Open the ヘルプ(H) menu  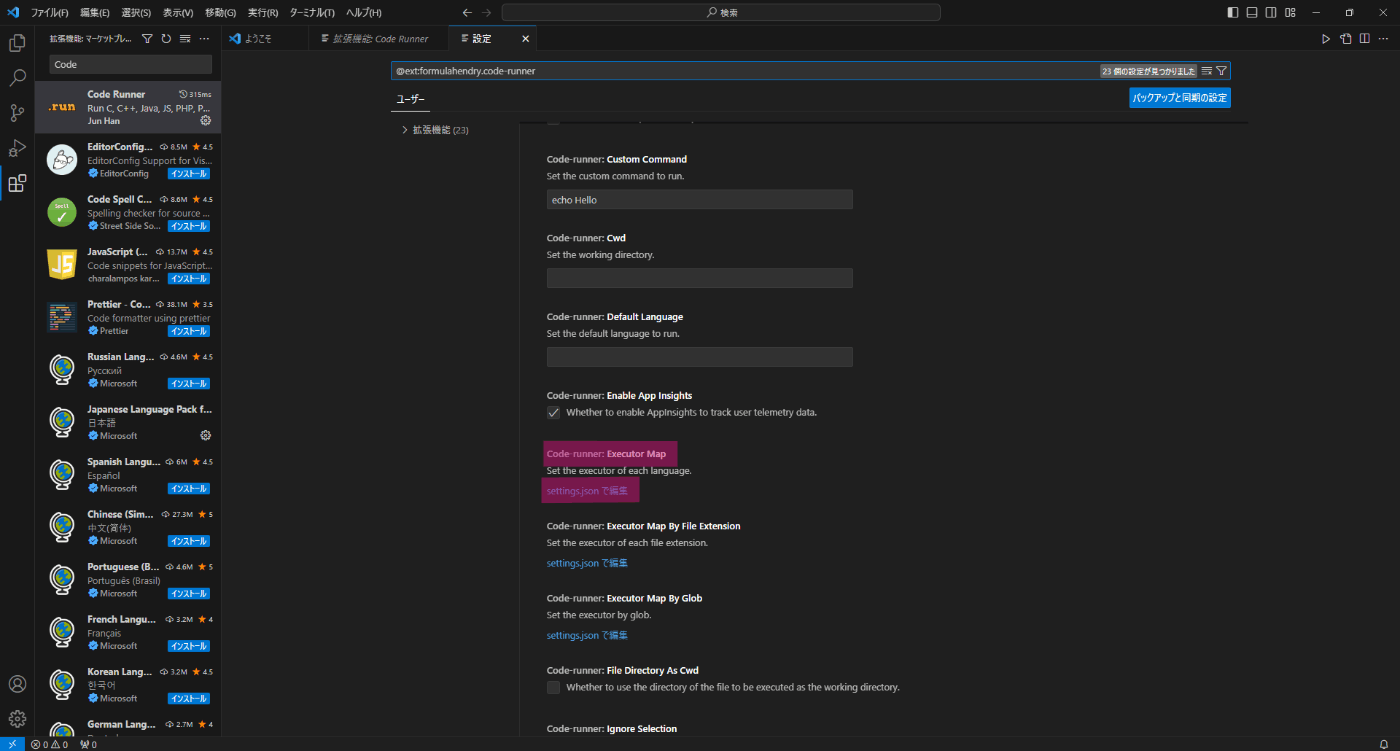[x=364, y=13]
